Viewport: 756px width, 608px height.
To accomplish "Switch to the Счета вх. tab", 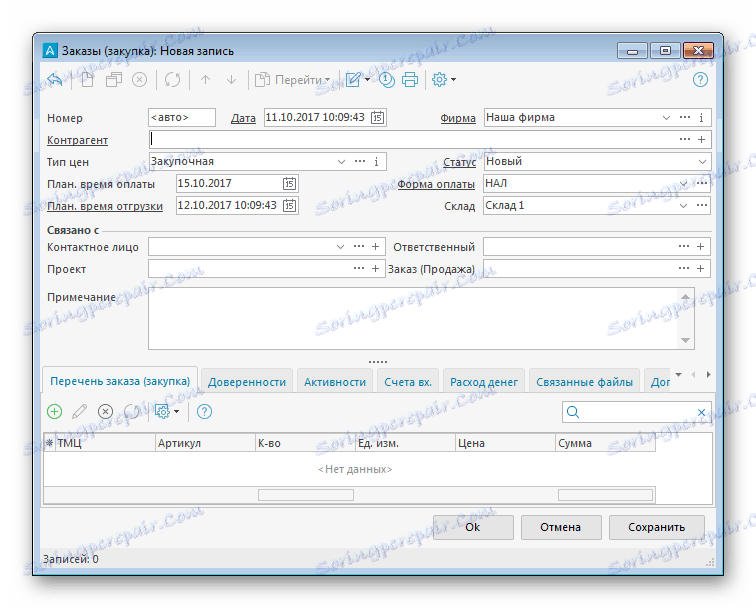I will (x=408, y=382).
